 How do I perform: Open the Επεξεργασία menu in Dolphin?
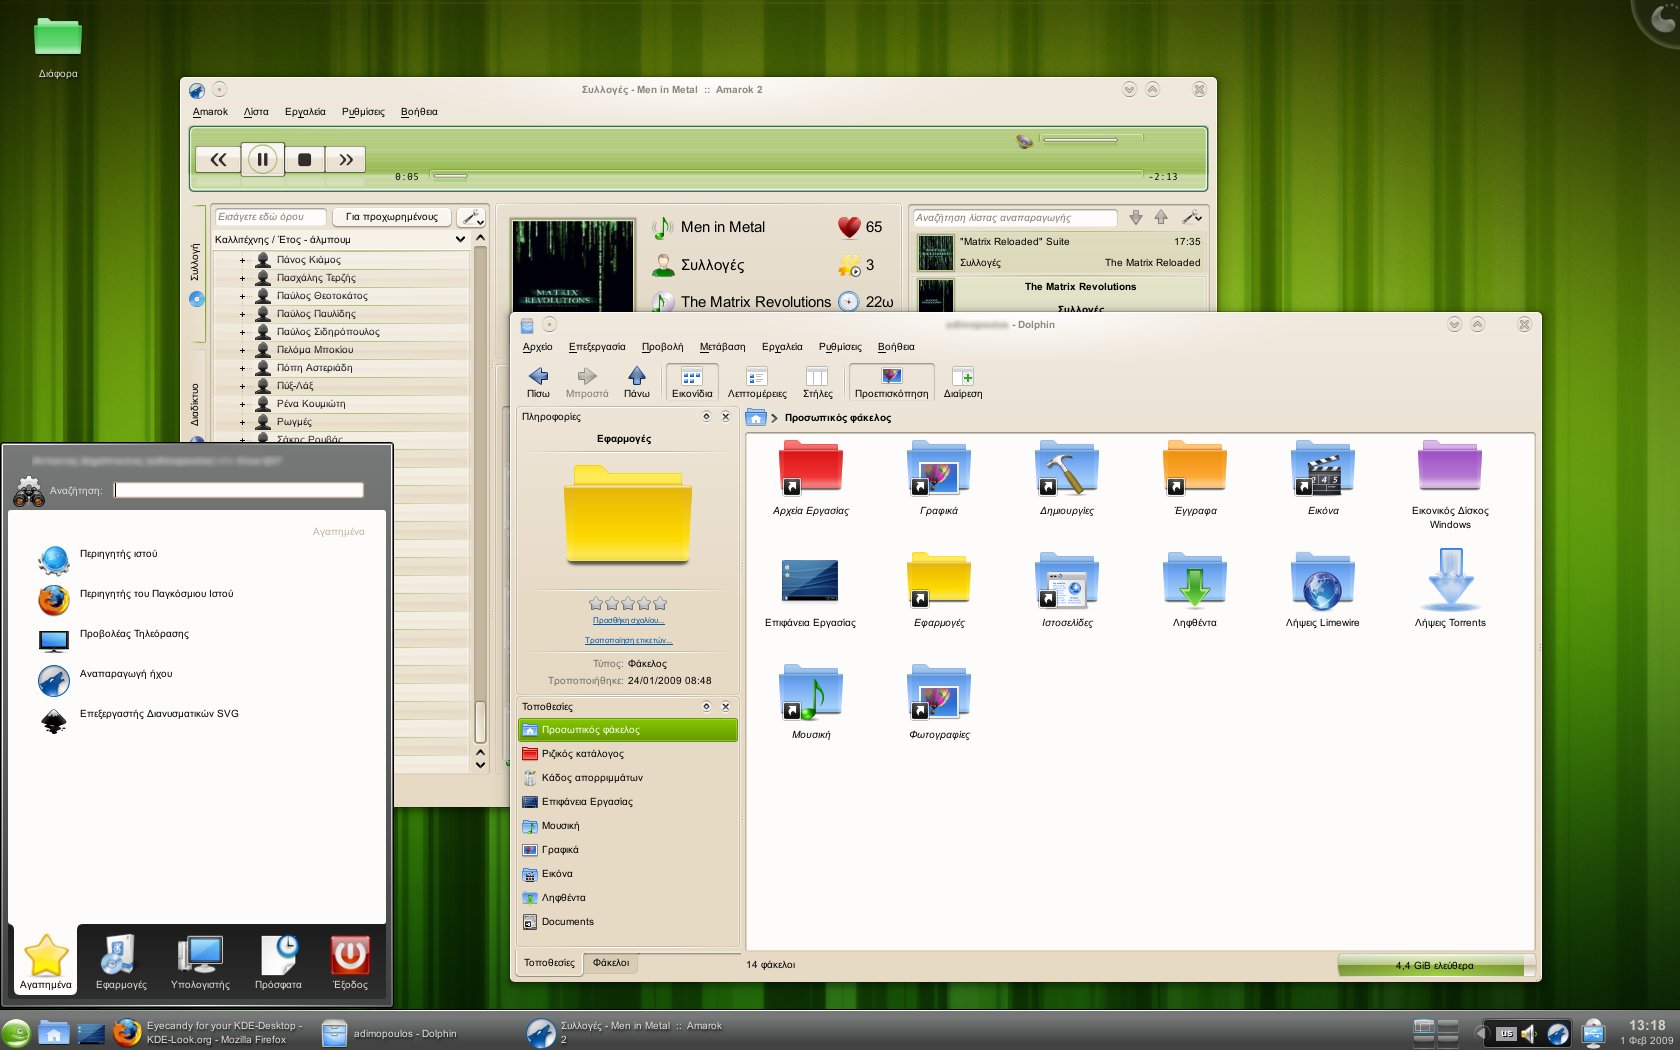tap(597, 347)
